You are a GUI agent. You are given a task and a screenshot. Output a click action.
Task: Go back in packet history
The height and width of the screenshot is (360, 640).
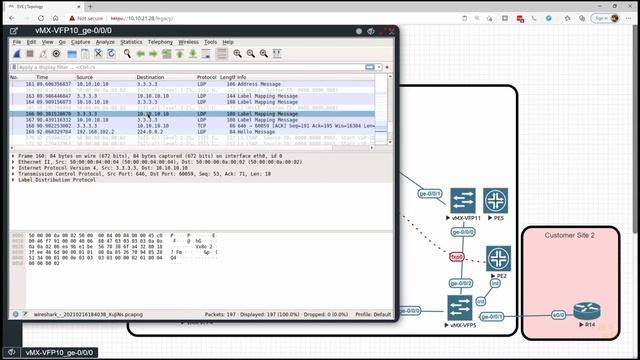[x=140, y=54]
